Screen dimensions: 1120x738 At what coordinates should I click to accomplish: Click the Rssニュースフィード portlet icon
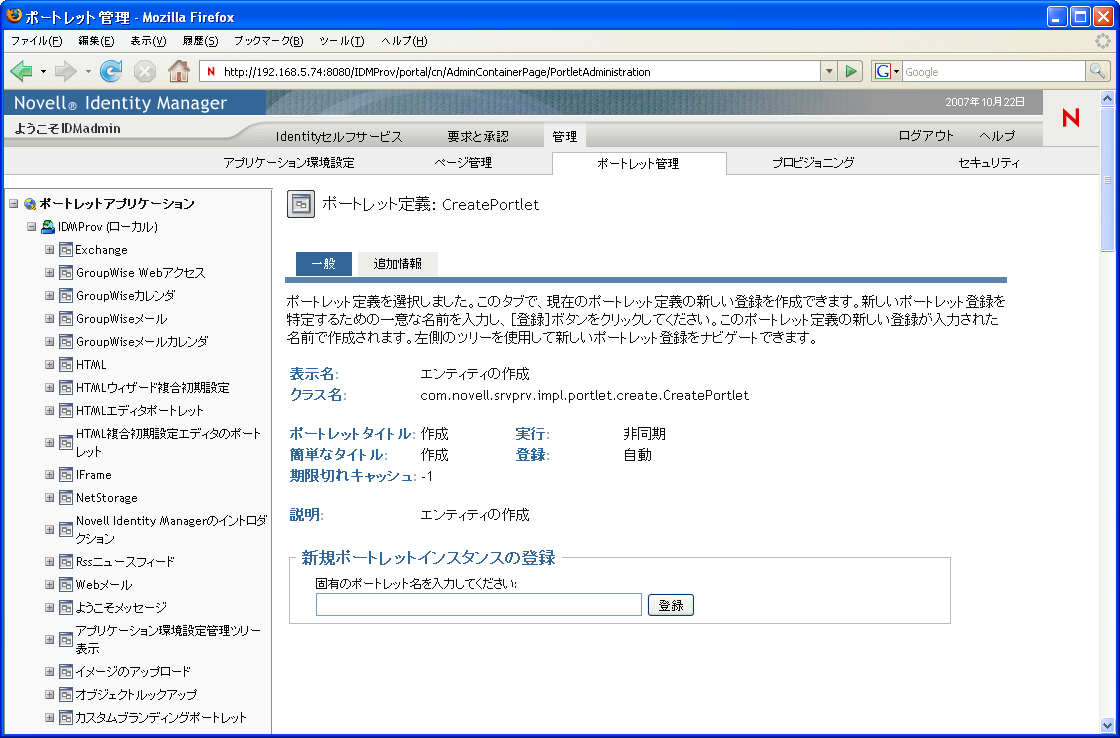66,562
